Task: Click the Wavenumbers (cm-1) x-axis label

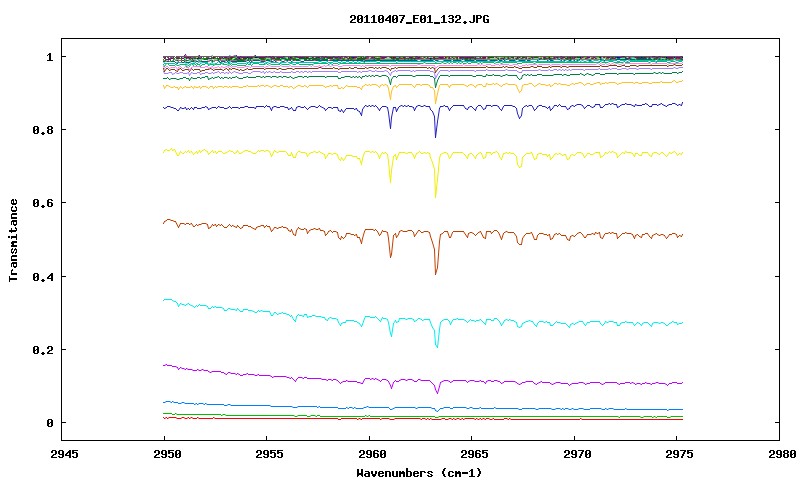Action: pyautogui.click(x=419, y=473)
